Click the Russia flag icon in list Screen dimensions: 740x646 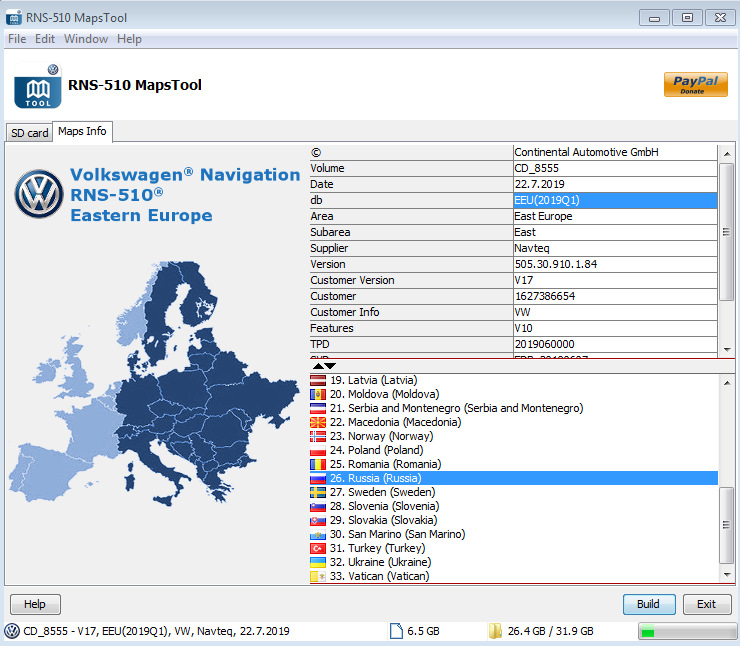coord(318,479)
